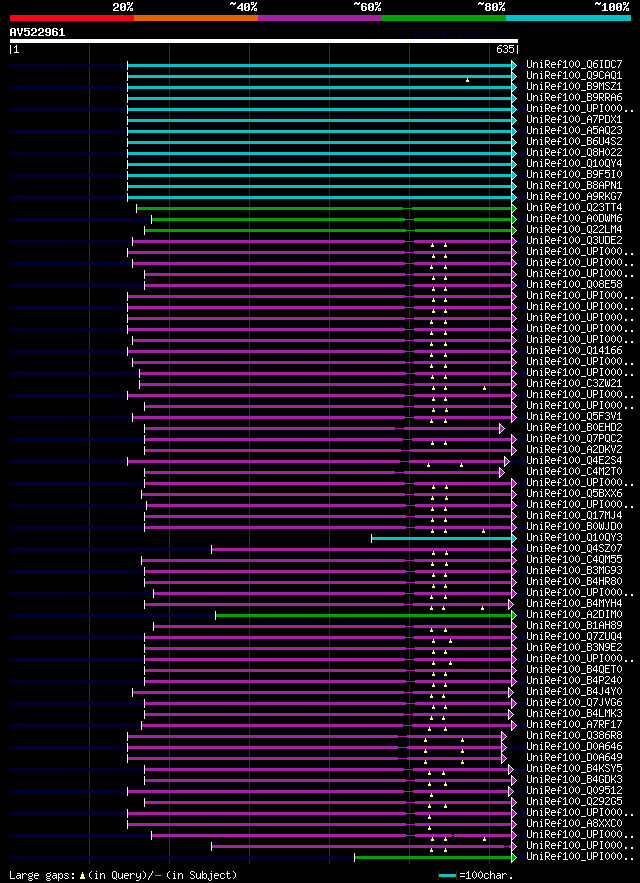Open hit UniRef100_Q6IDC7
640x883 pixels.
point(574,65)
